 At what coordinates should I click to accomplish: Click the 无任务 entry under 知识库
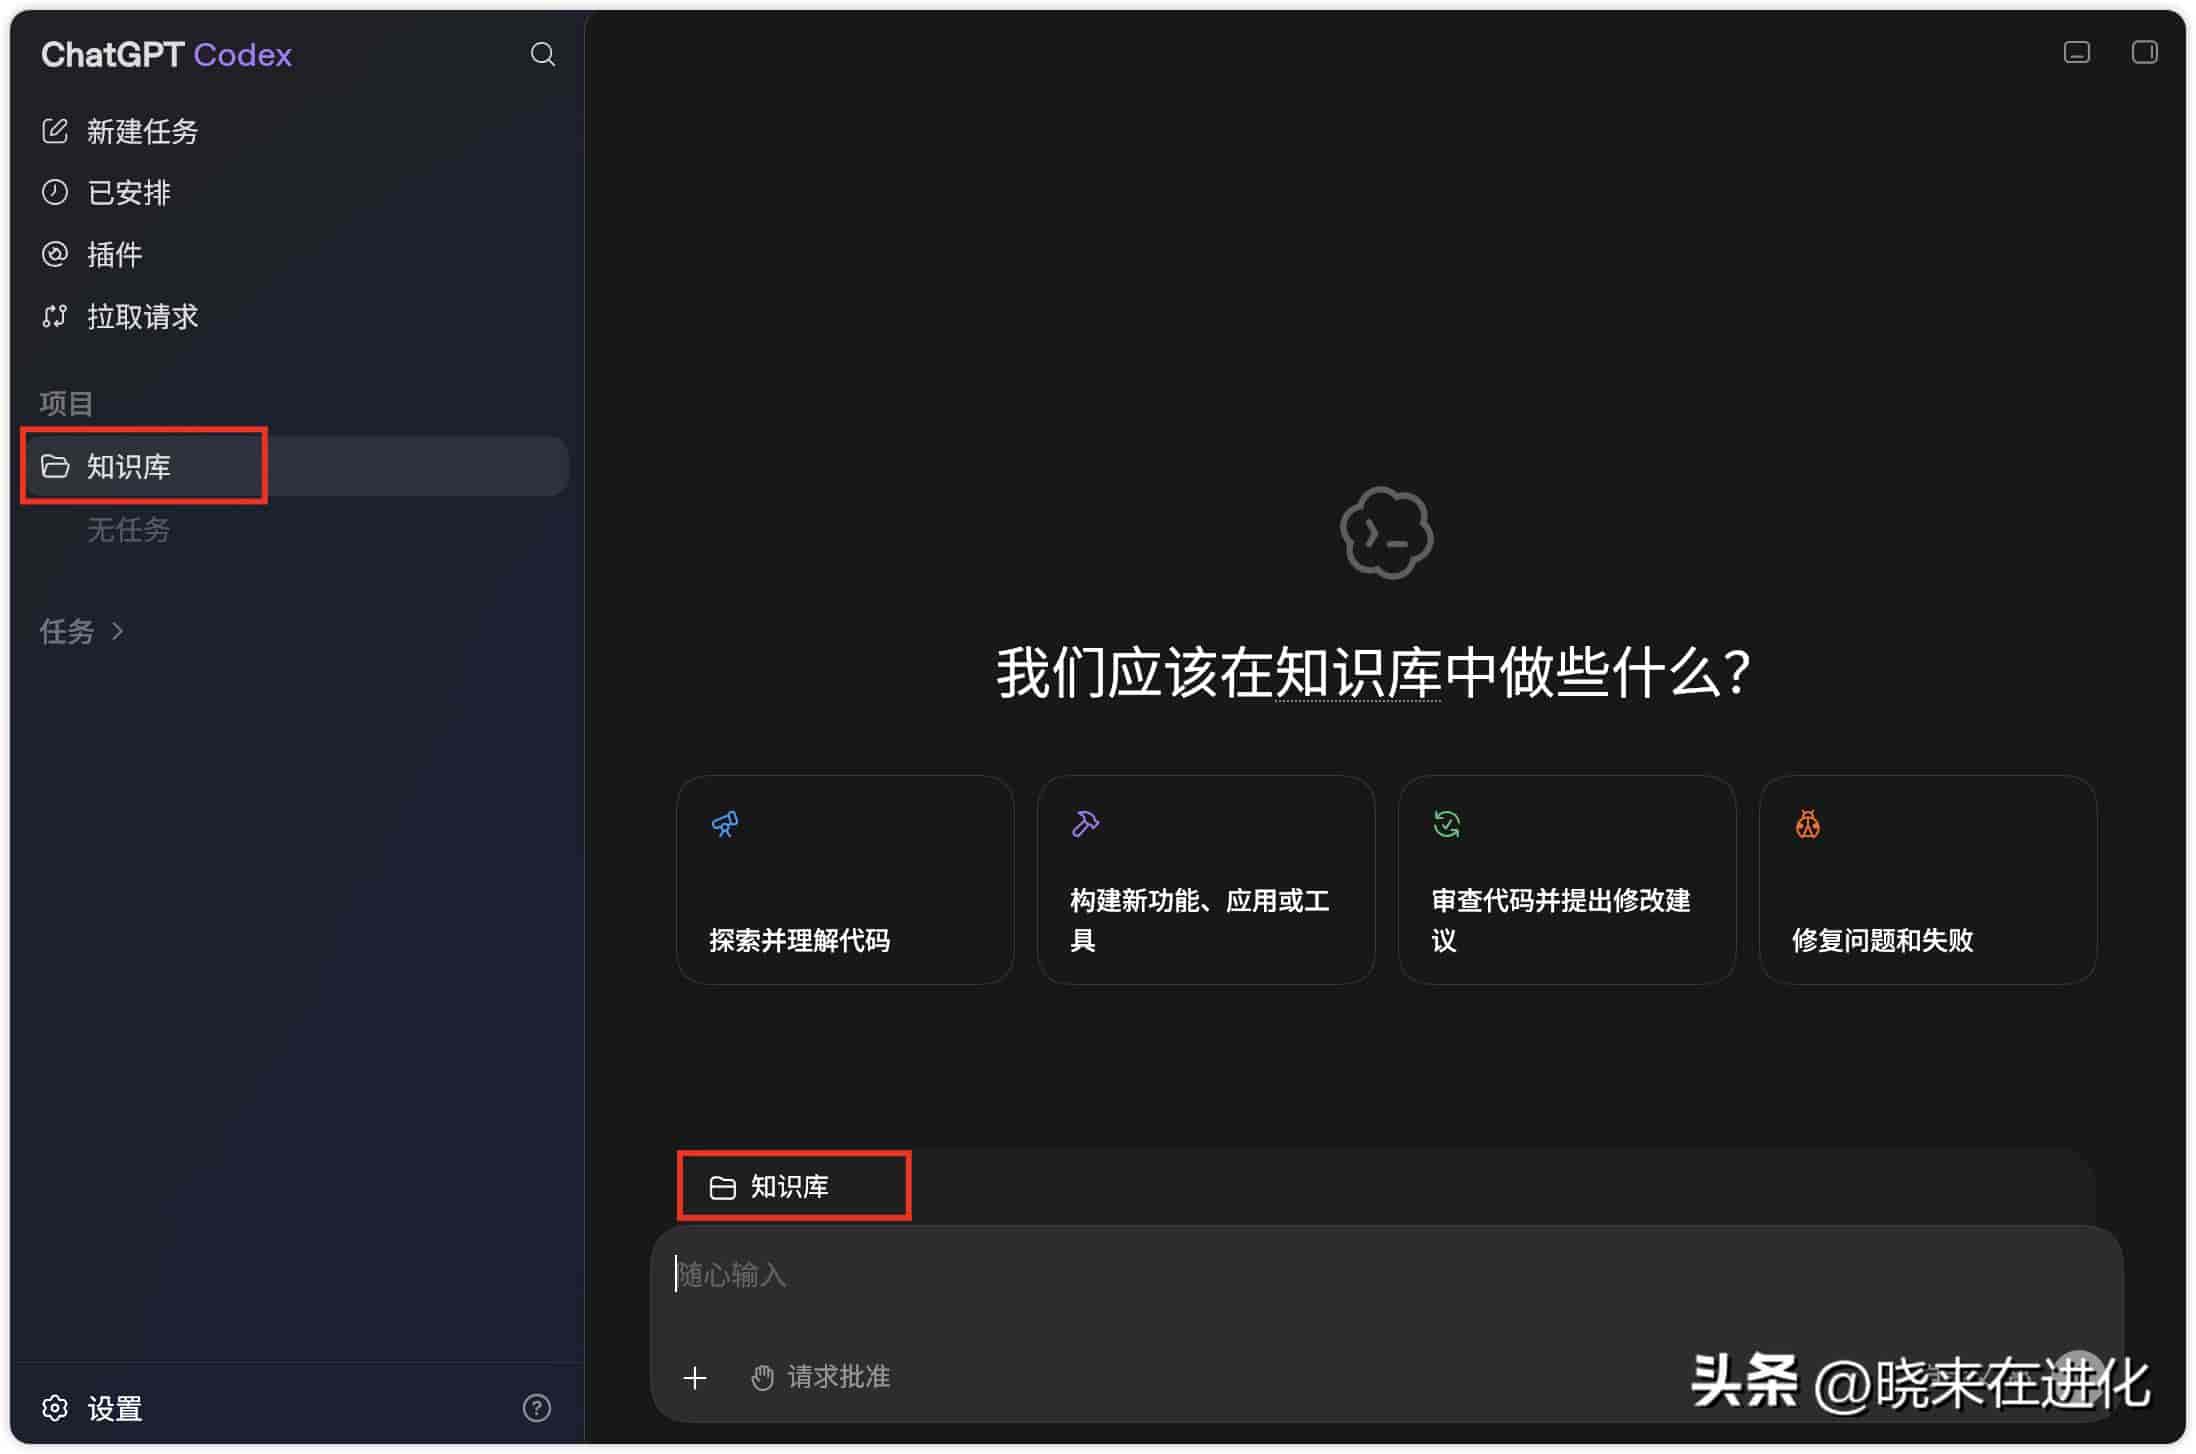click(x=128, y=529)
